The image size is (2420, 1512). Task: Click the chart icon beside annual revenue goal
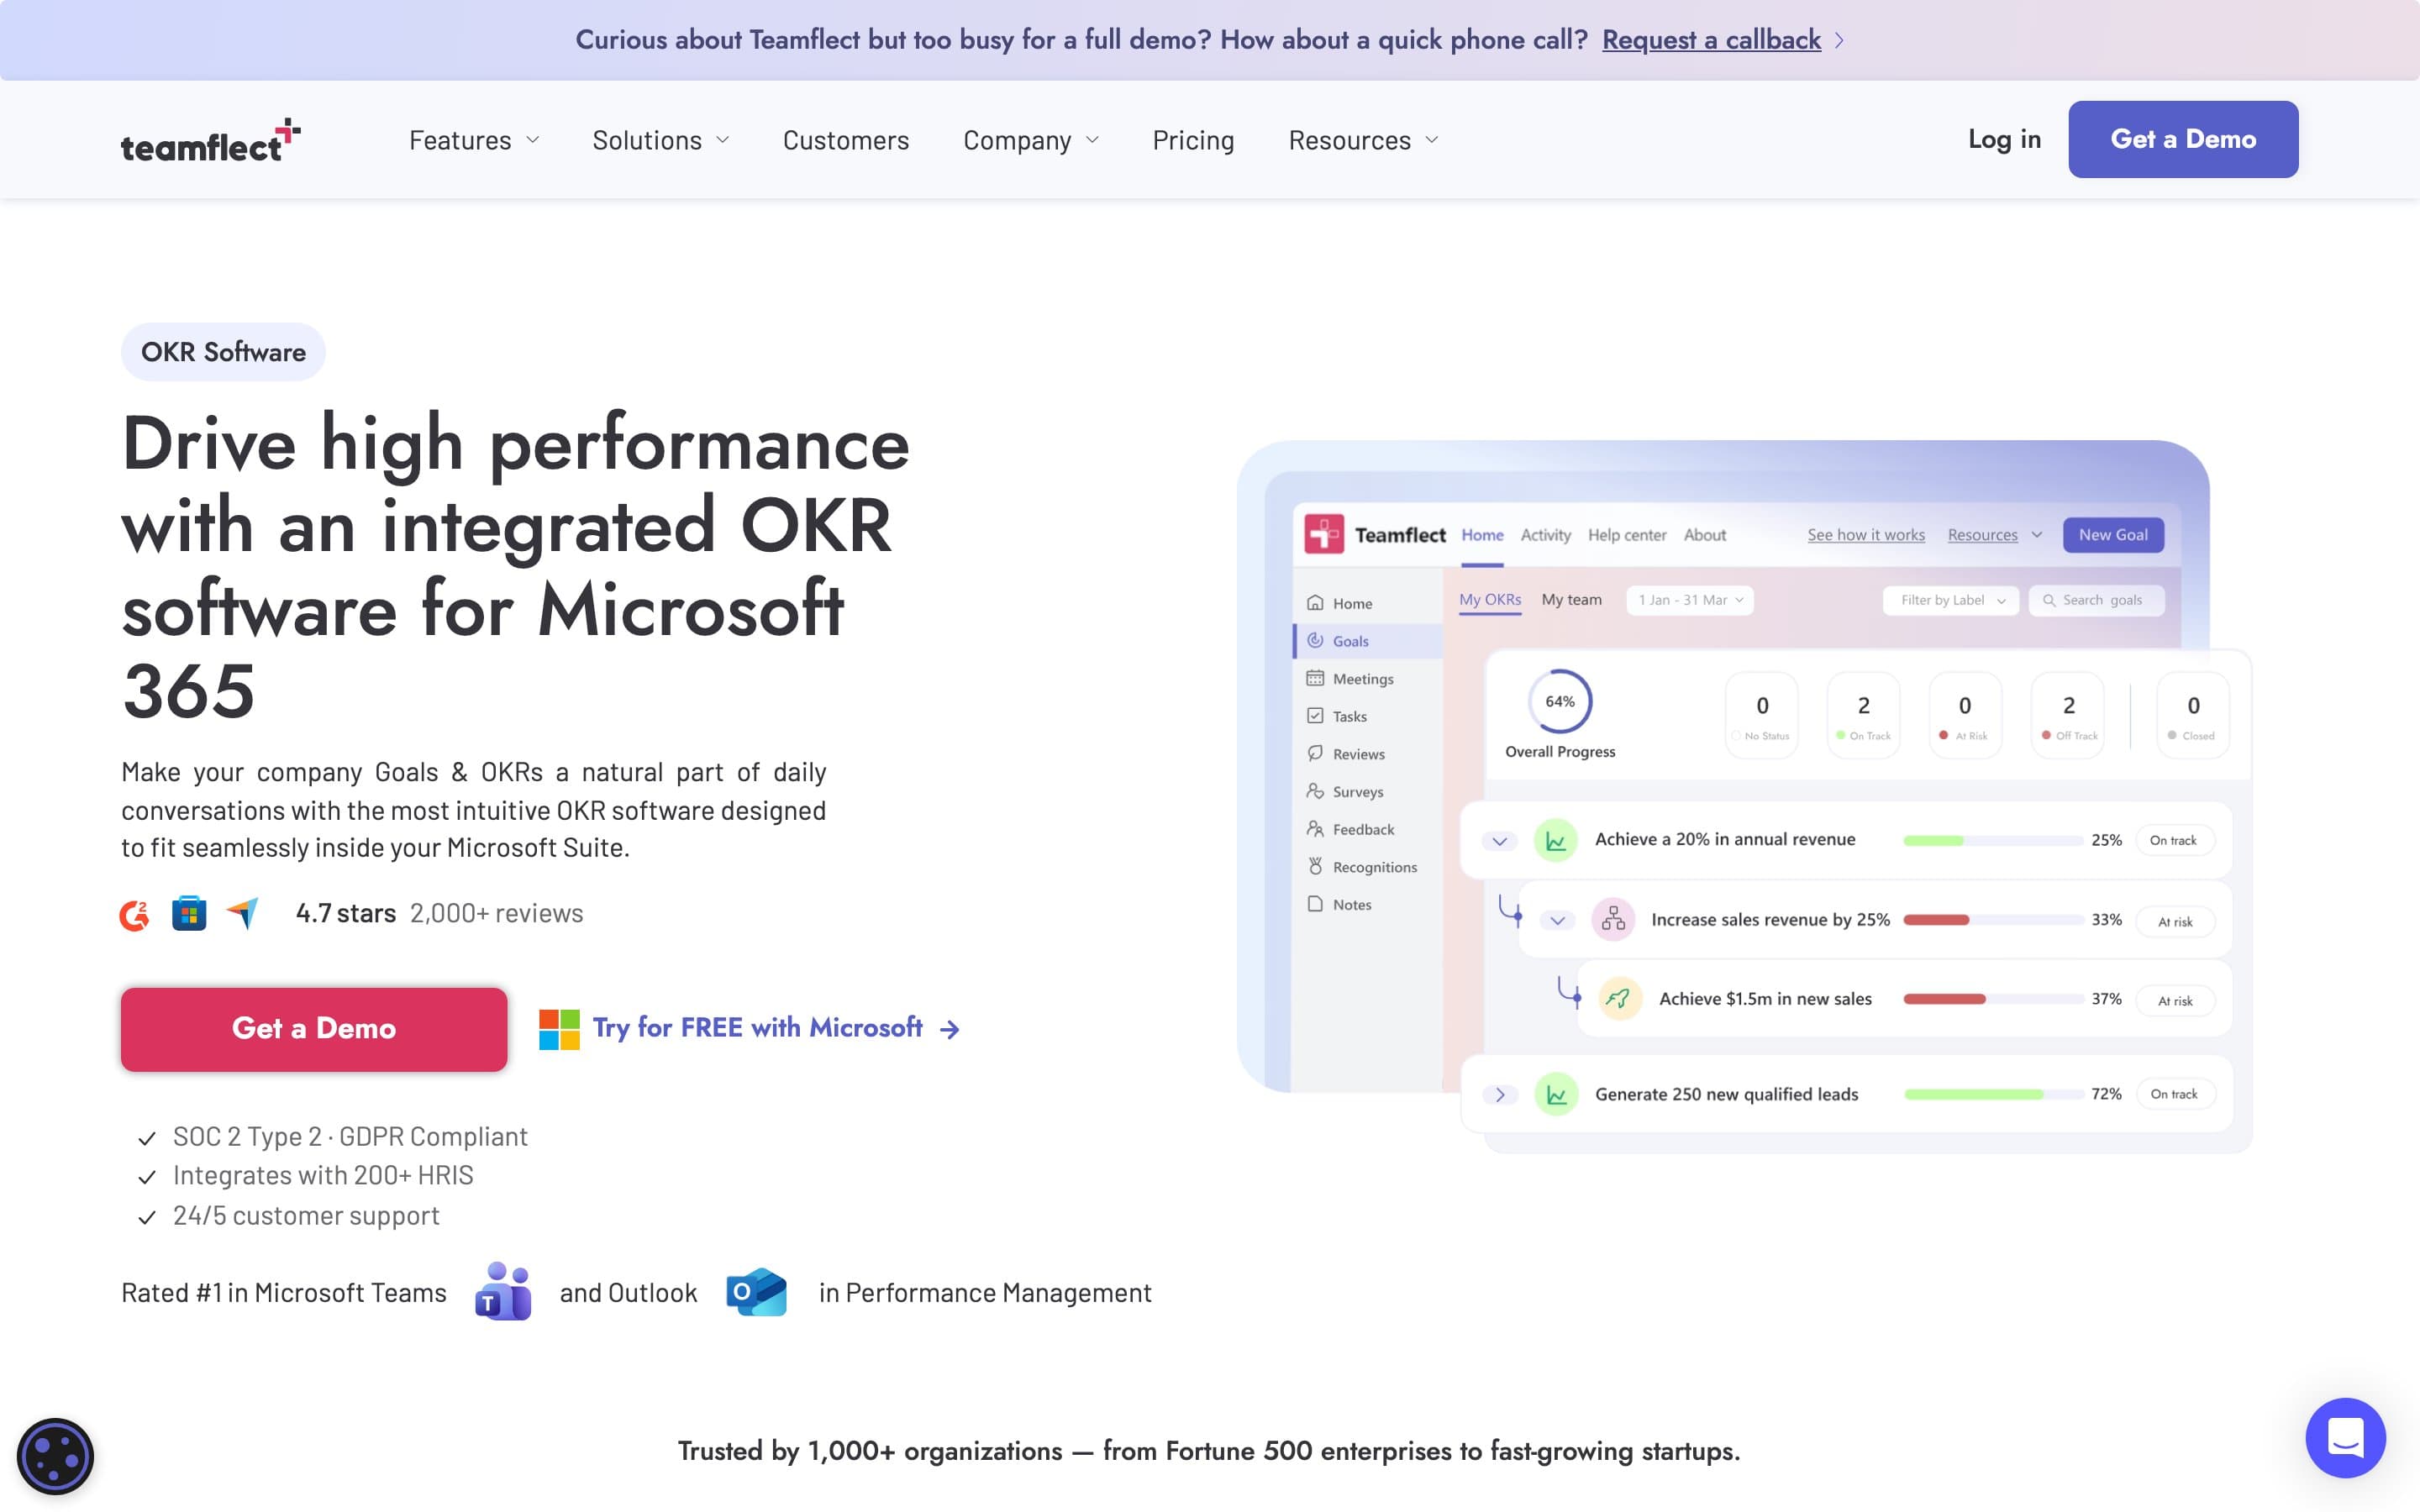(1556, 840)
